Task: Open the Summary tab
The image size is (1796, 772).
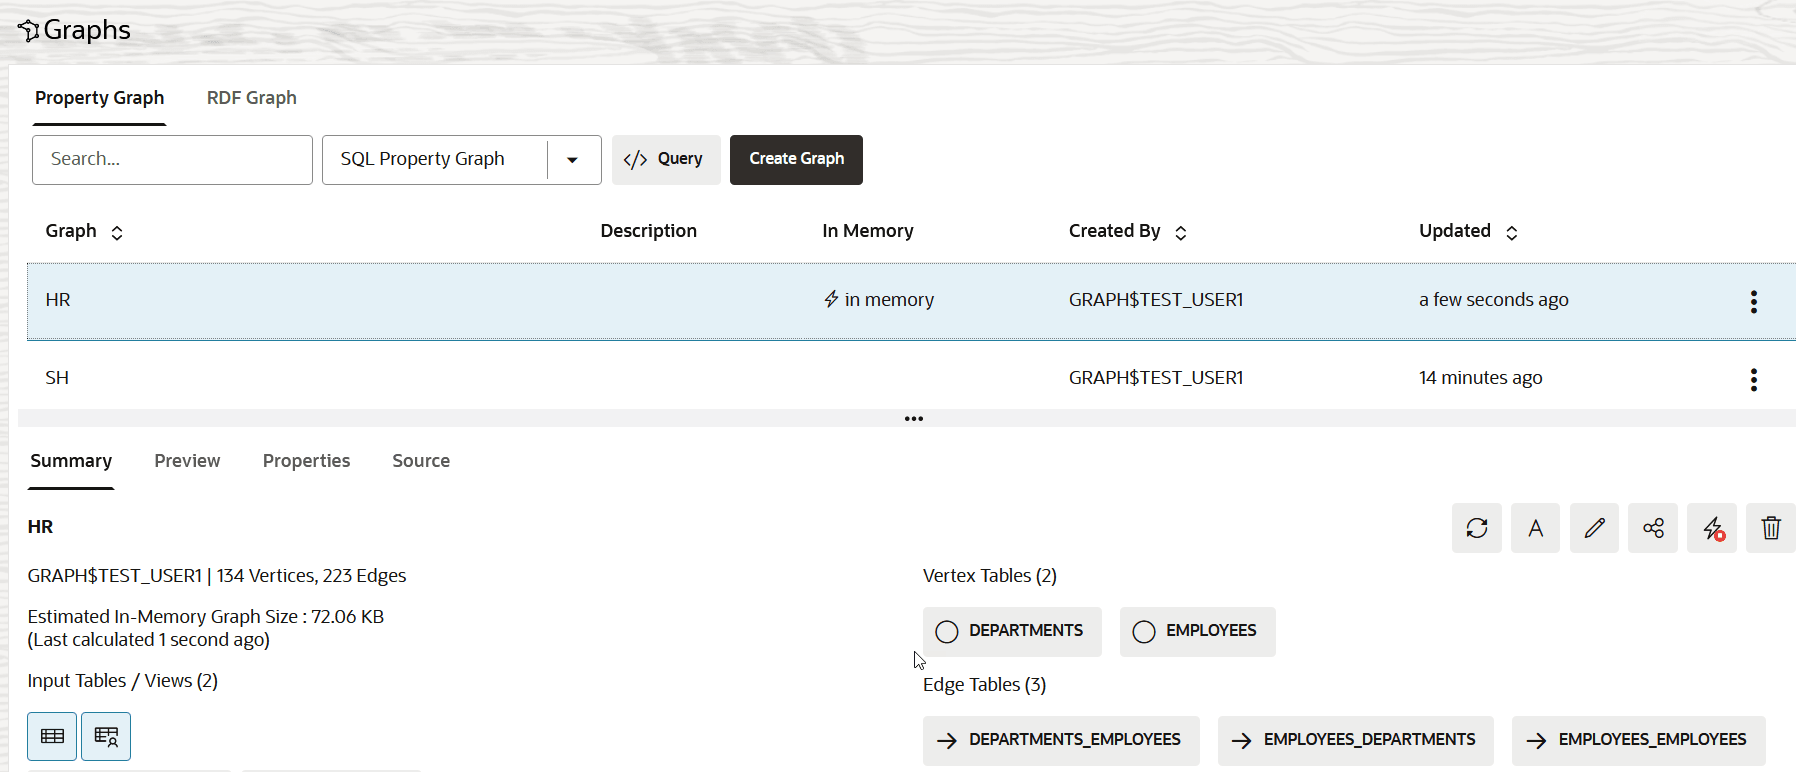Action: coord(71,461)
